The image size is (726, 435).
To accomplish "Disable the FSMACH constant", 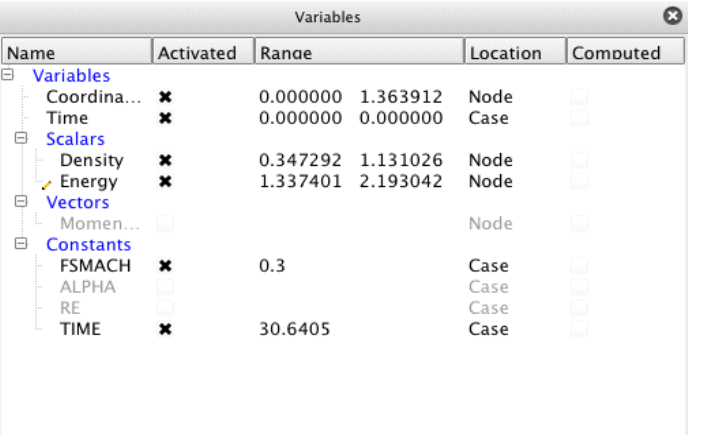I will click(x=166, y=267).
